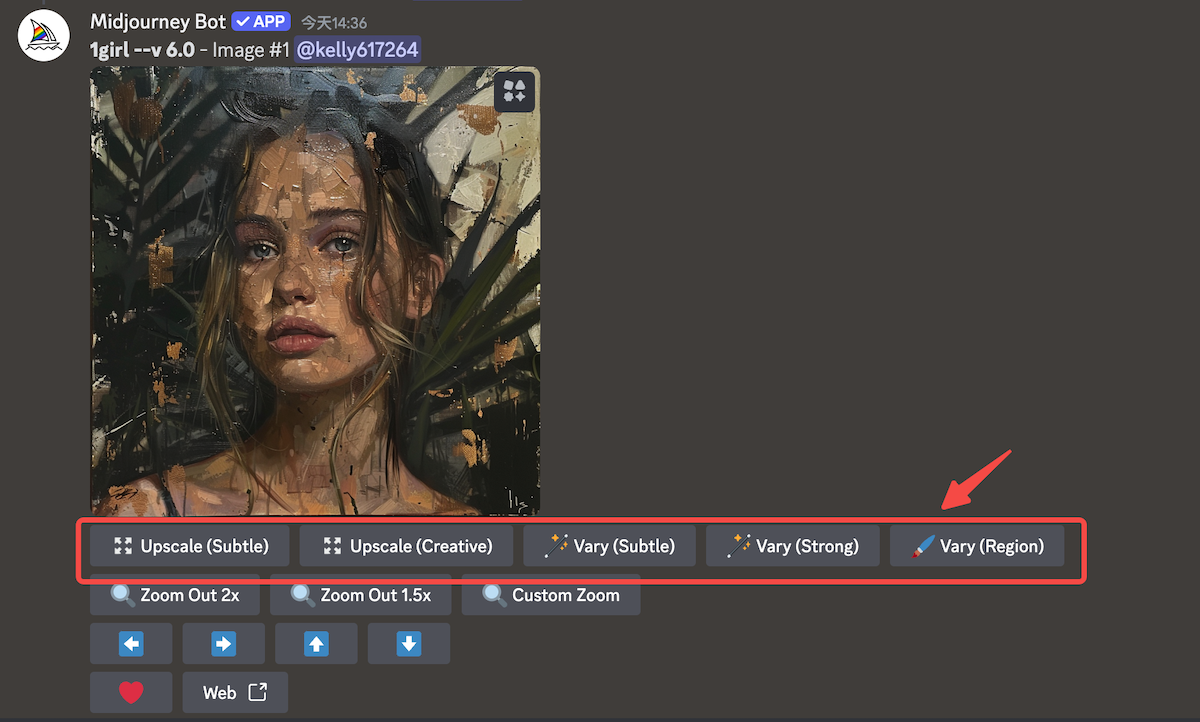The image size is (1200, 722).
Task: Click the verified APP badge
Action: pos(262,22)
